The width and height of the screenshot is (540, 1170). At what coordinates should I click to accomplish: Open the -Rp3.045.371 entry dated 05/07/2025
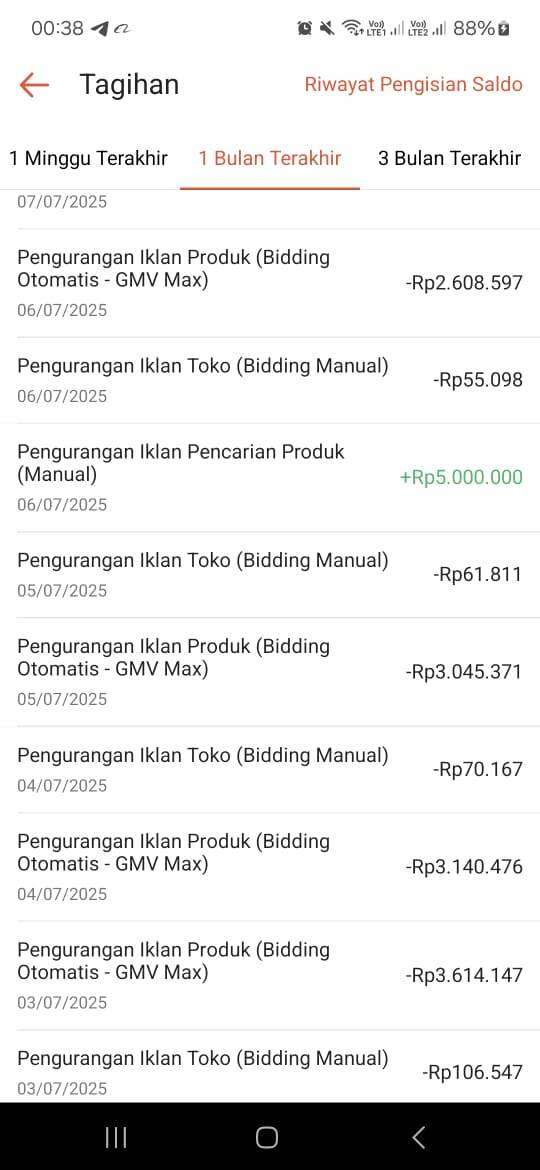click(270, 672)
